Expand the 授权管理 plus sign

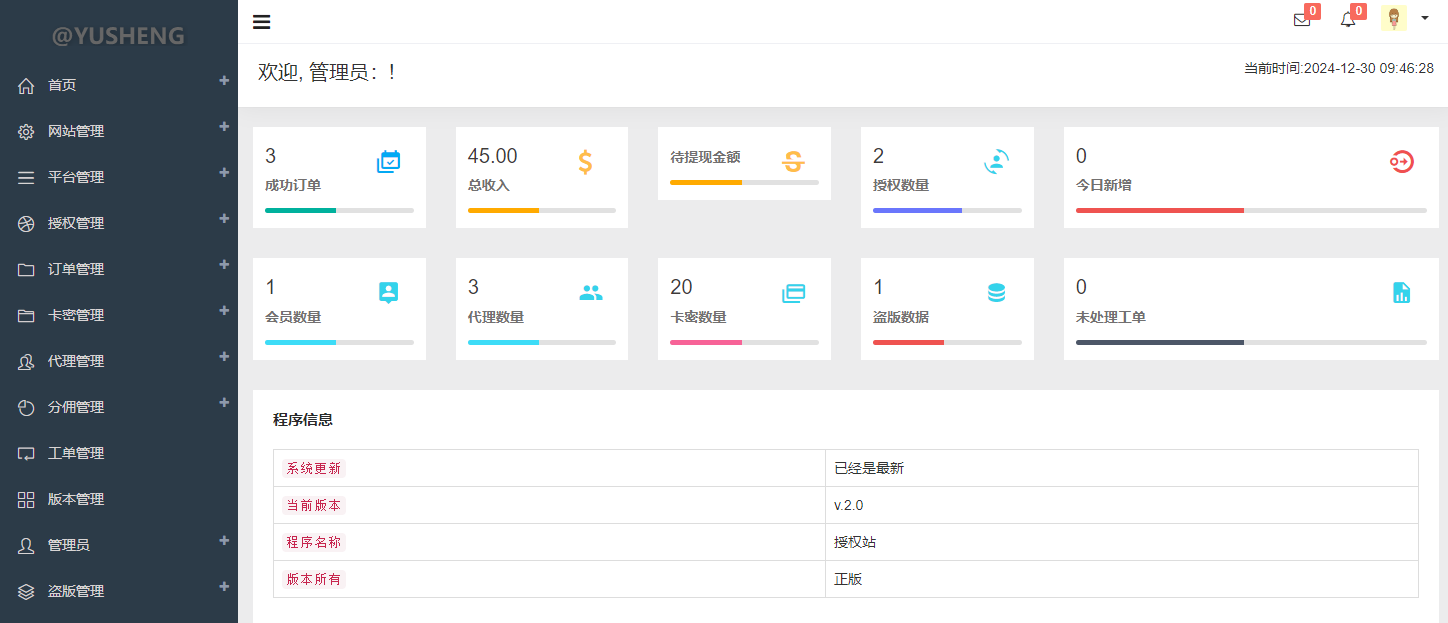click(224, 219)
